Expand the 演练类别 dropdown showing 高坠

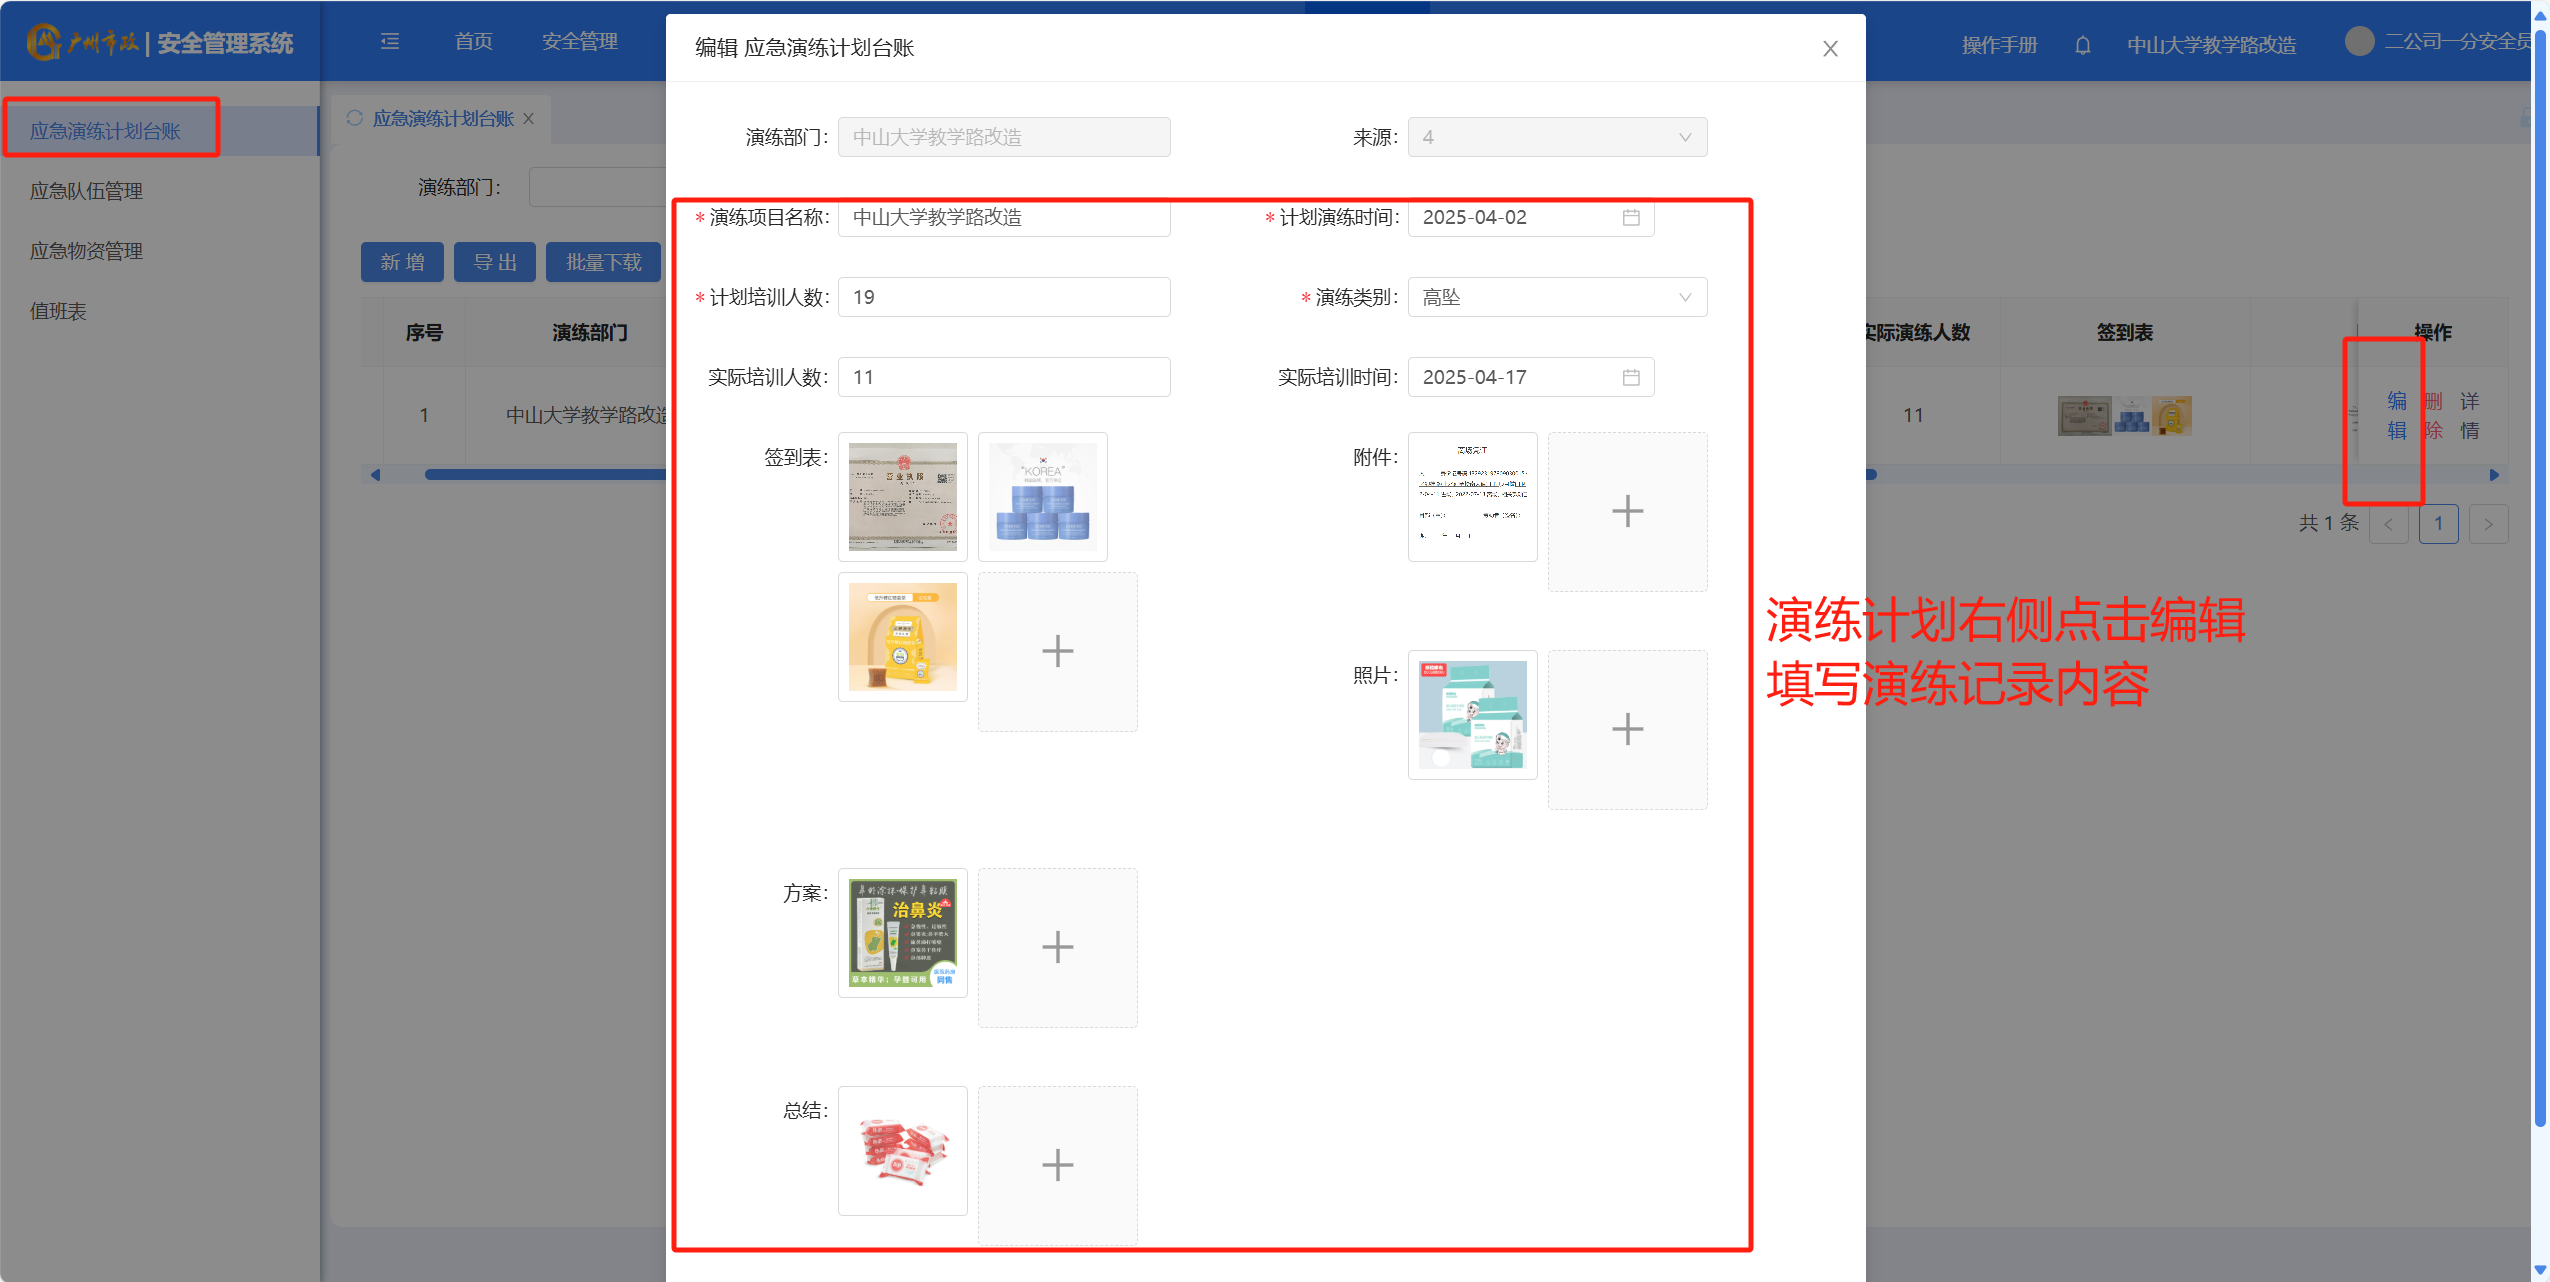click(1557, 297)
